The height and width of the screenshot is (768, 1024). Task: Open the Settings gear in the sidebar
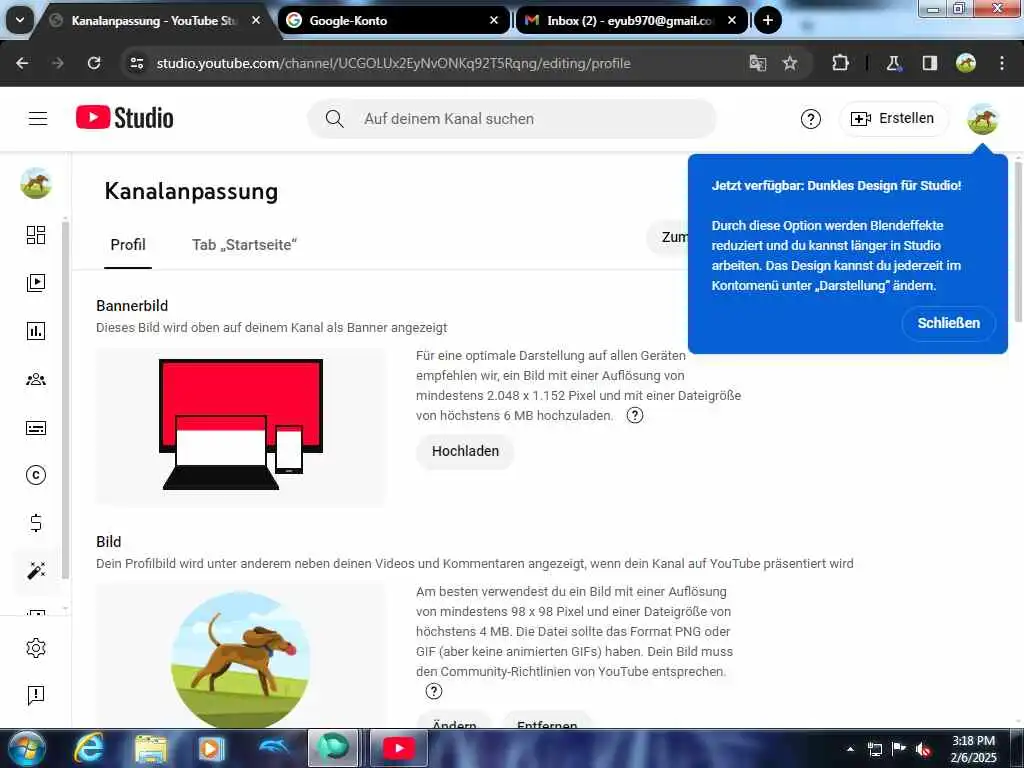point(36,648)
